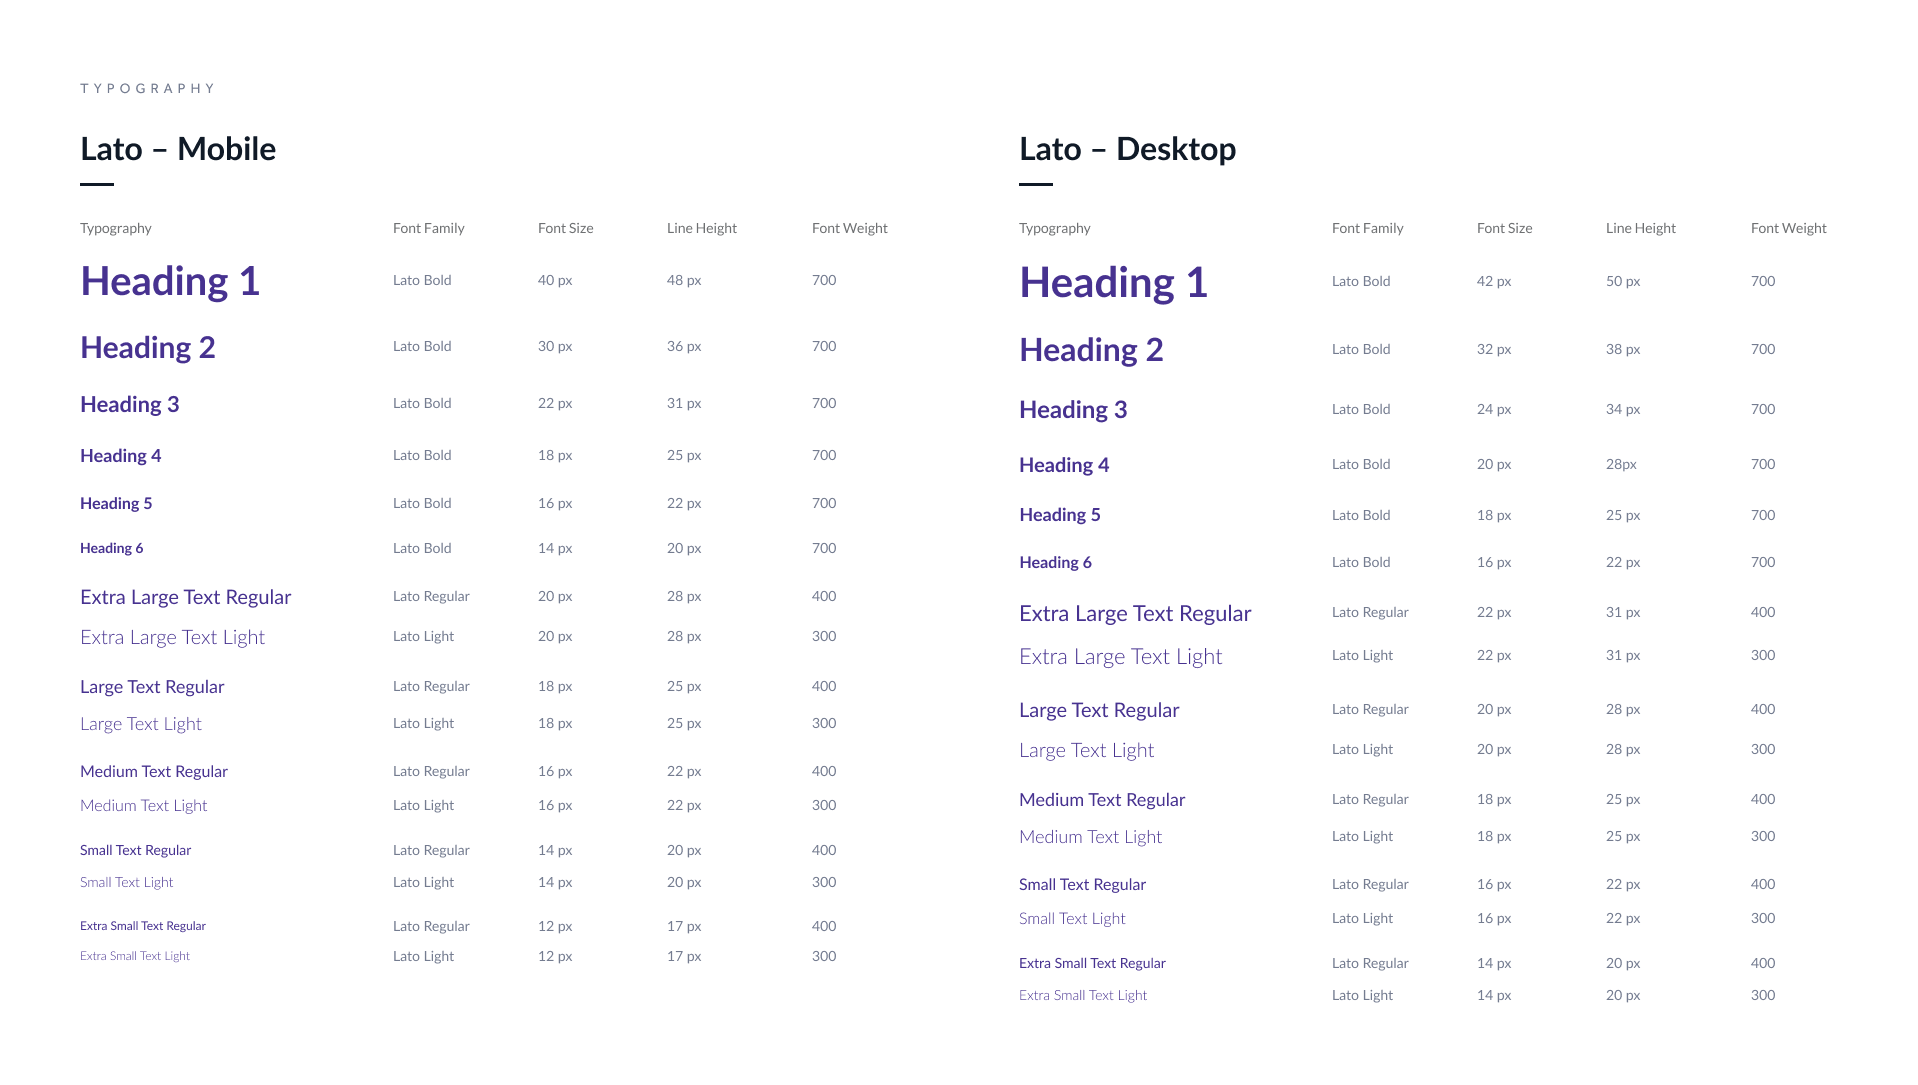Click Desktop 'Small Text Regular' sample

tap(1082, 885)
